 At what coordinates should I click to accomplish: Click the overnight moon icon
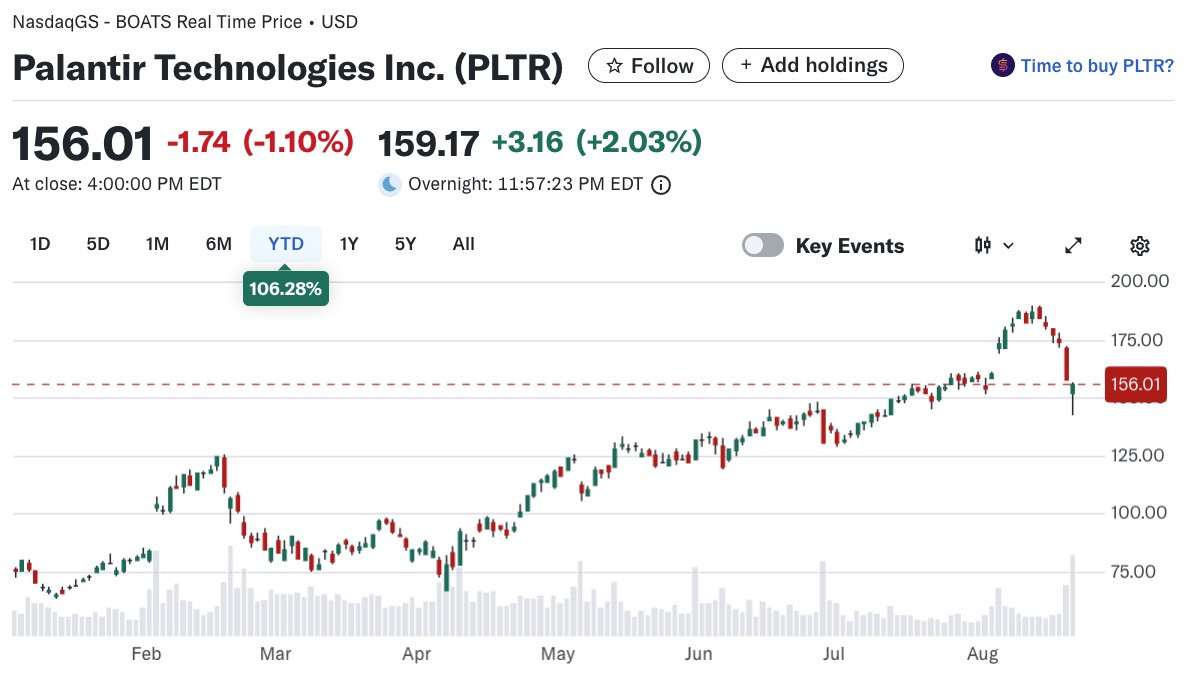coord(389,185)
